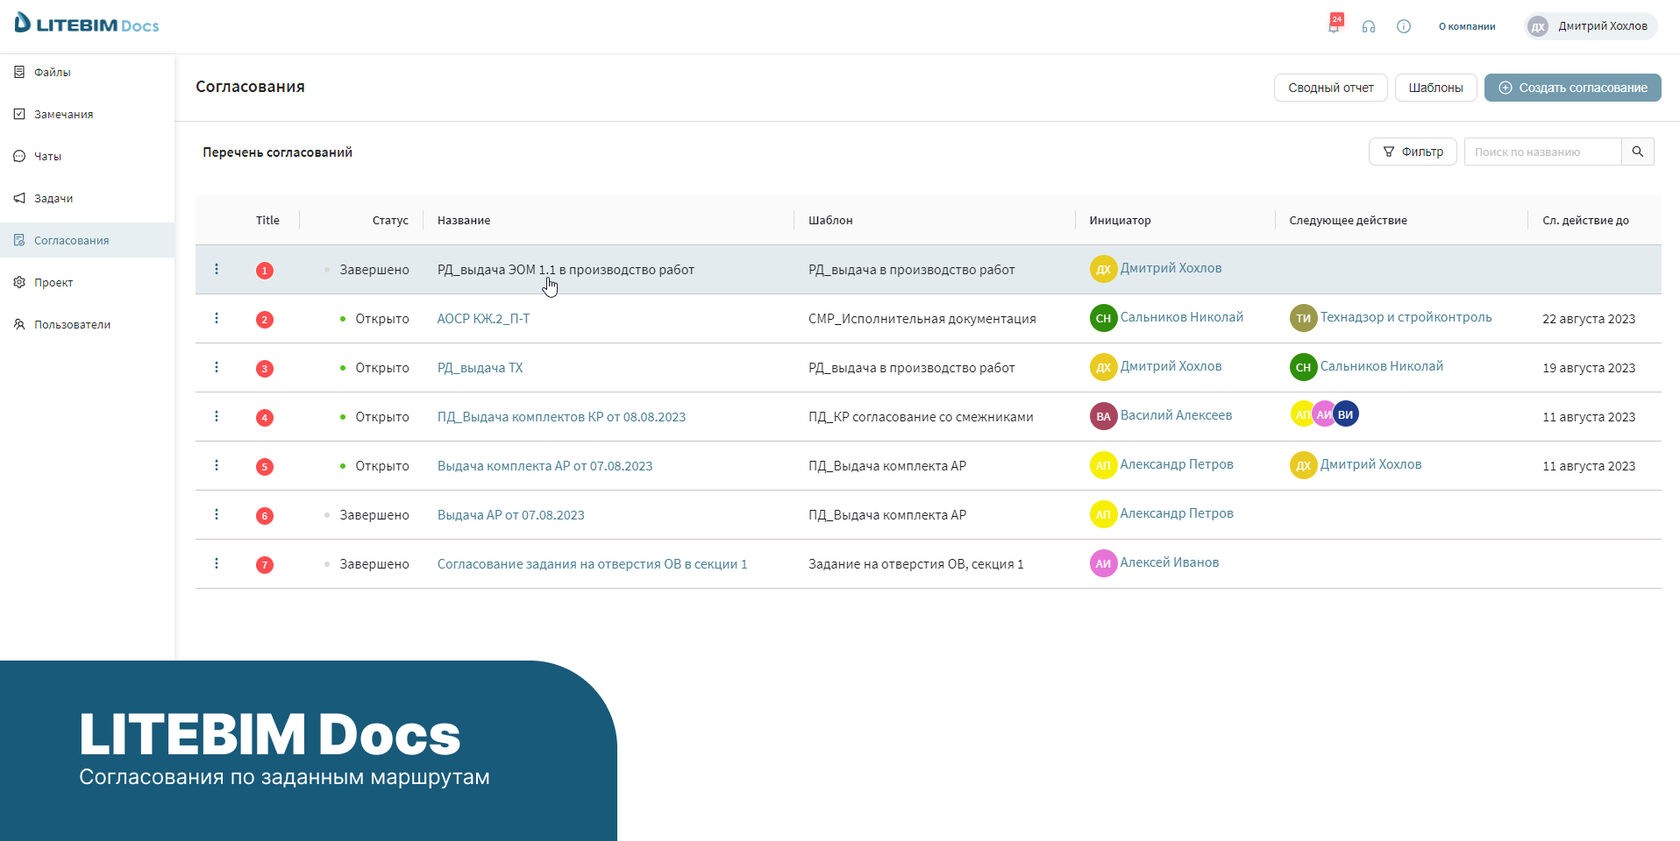Open 'Выдача АР от 07.08.2023' approval
The image size is (1680, 841).
(x=511, y=515)
